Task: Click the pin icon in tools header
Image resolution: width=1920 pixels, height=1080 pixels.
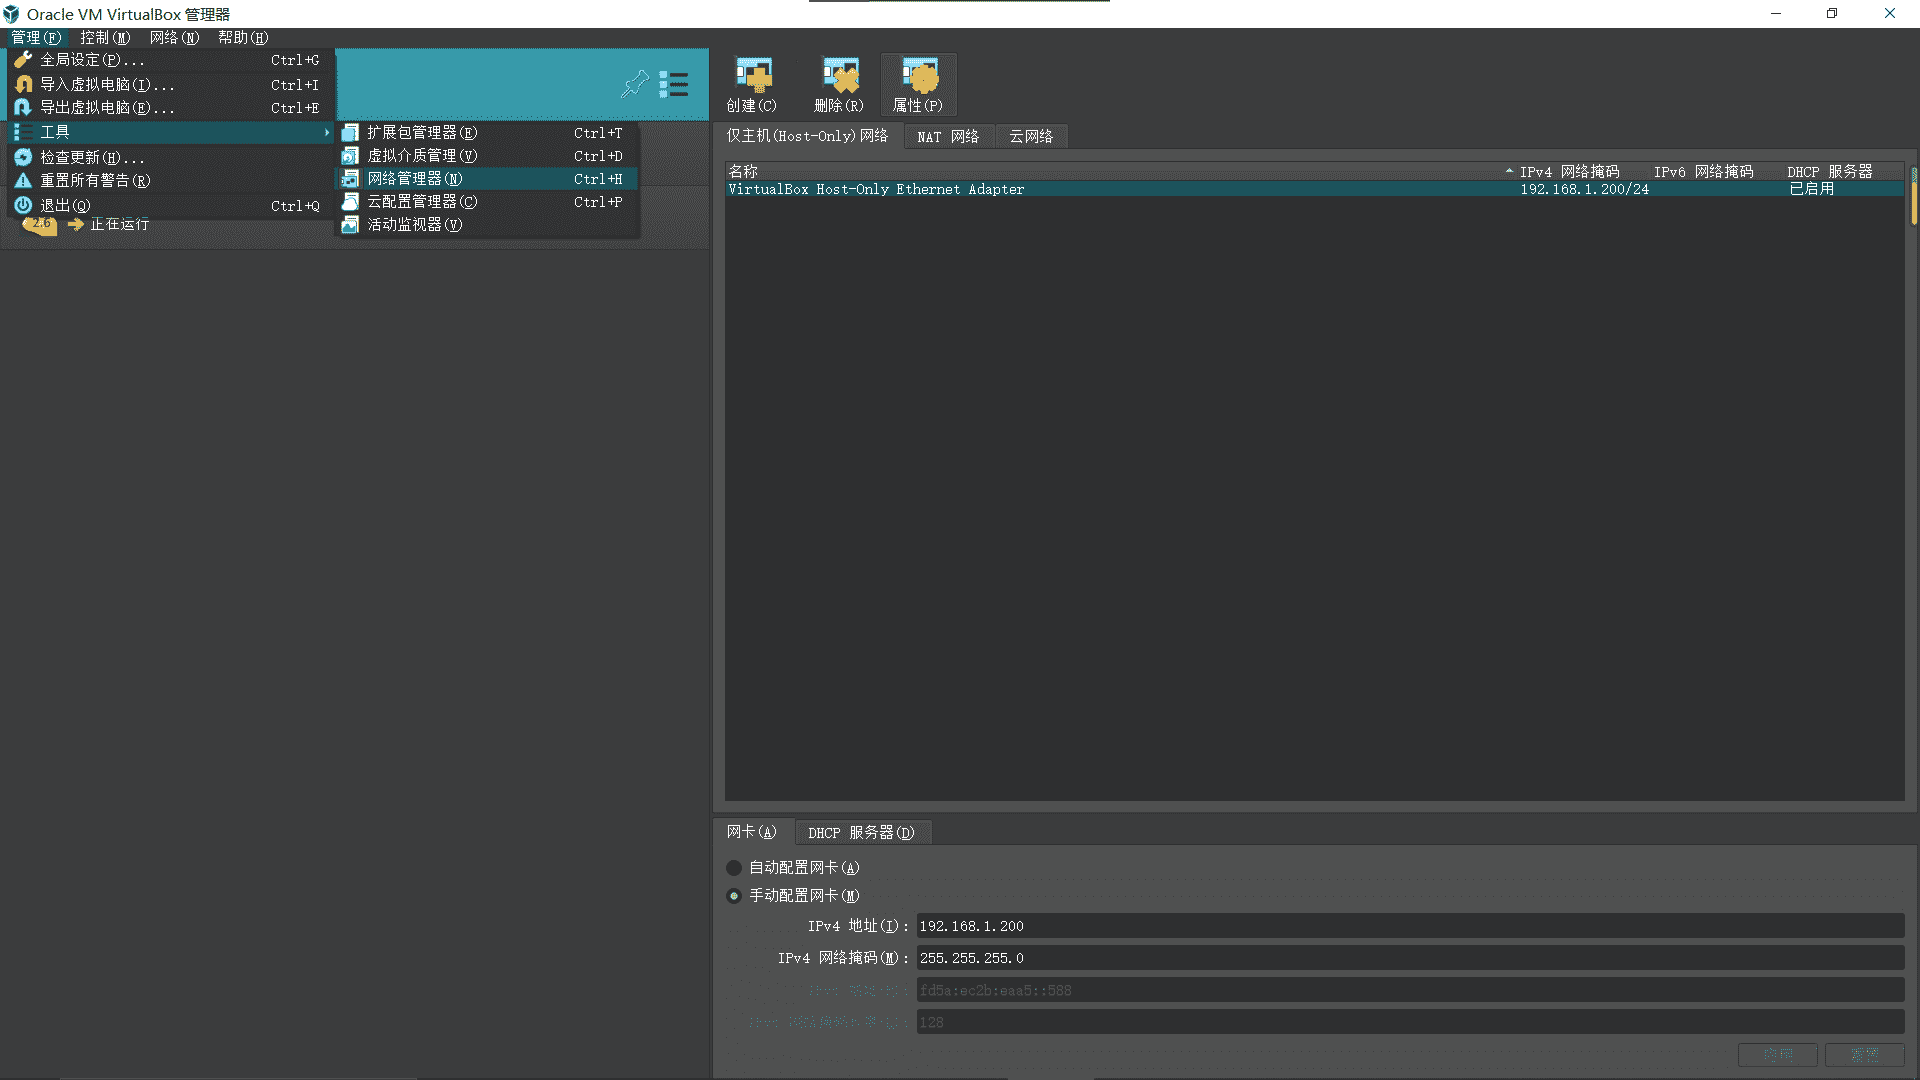Action: coord(634,84)
